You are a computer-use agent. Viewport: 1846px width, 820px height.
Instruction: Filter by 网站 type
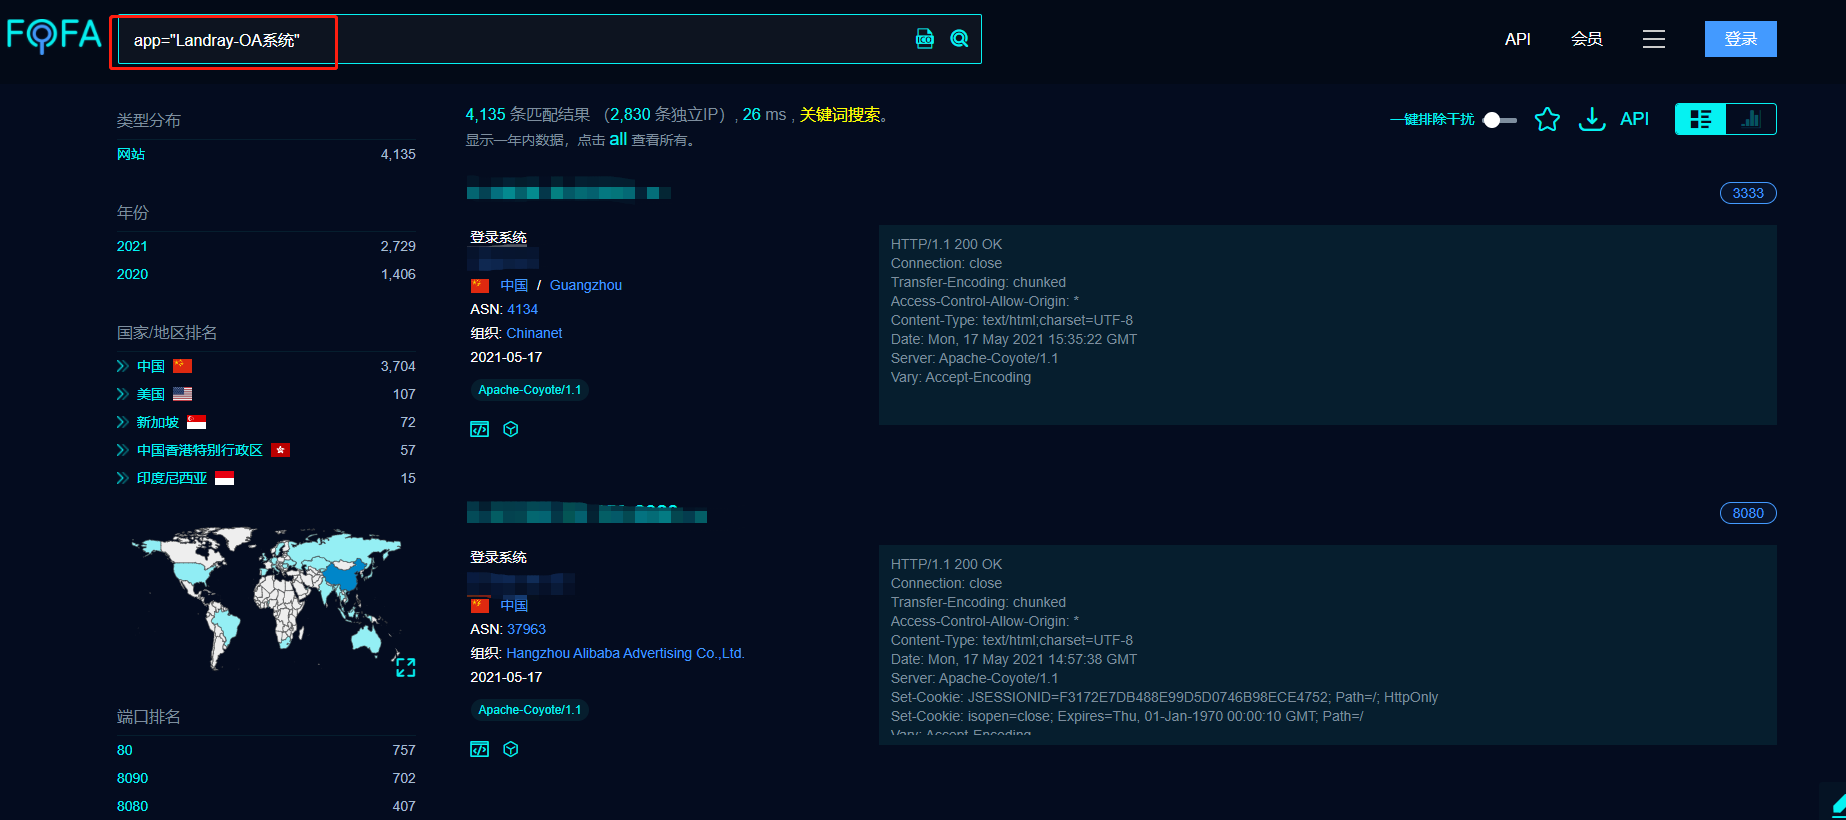point(131,154)
